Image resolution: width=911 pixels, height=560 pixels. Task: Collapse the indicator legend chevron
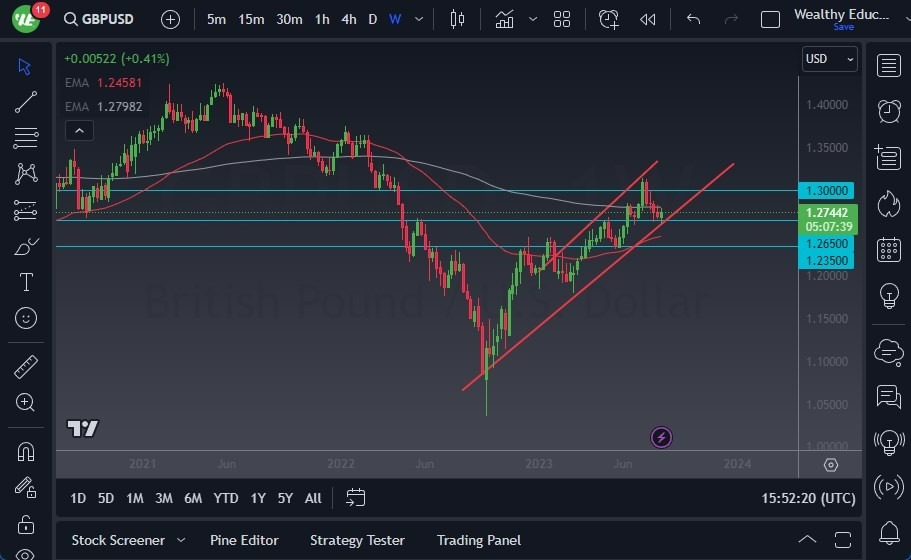click(80, 131)
